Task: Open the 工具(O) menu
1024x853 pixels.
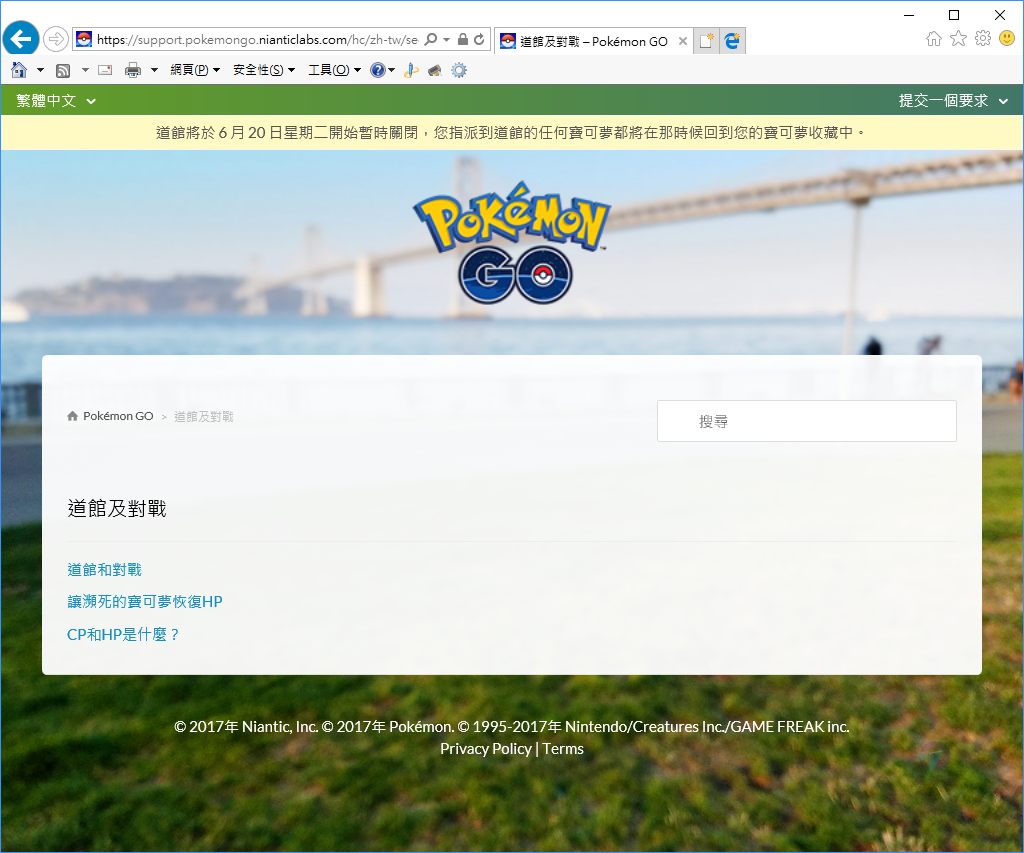Action: (334, 70)
